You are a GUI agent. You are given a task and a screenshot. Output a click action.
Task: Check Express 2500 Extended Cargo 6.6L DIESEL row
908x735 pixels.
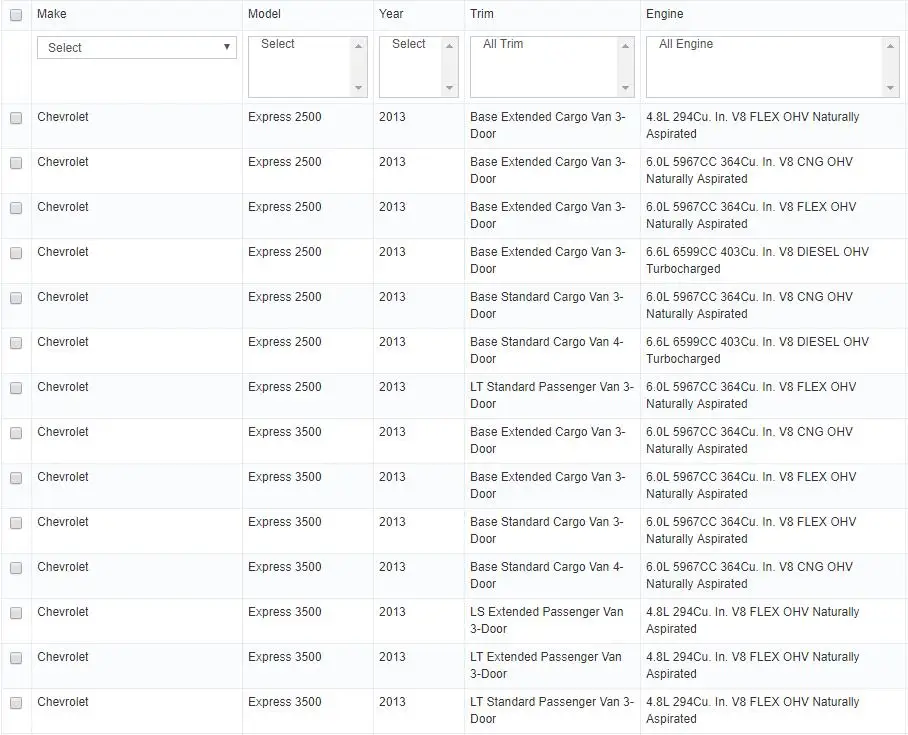click(16, 253)
